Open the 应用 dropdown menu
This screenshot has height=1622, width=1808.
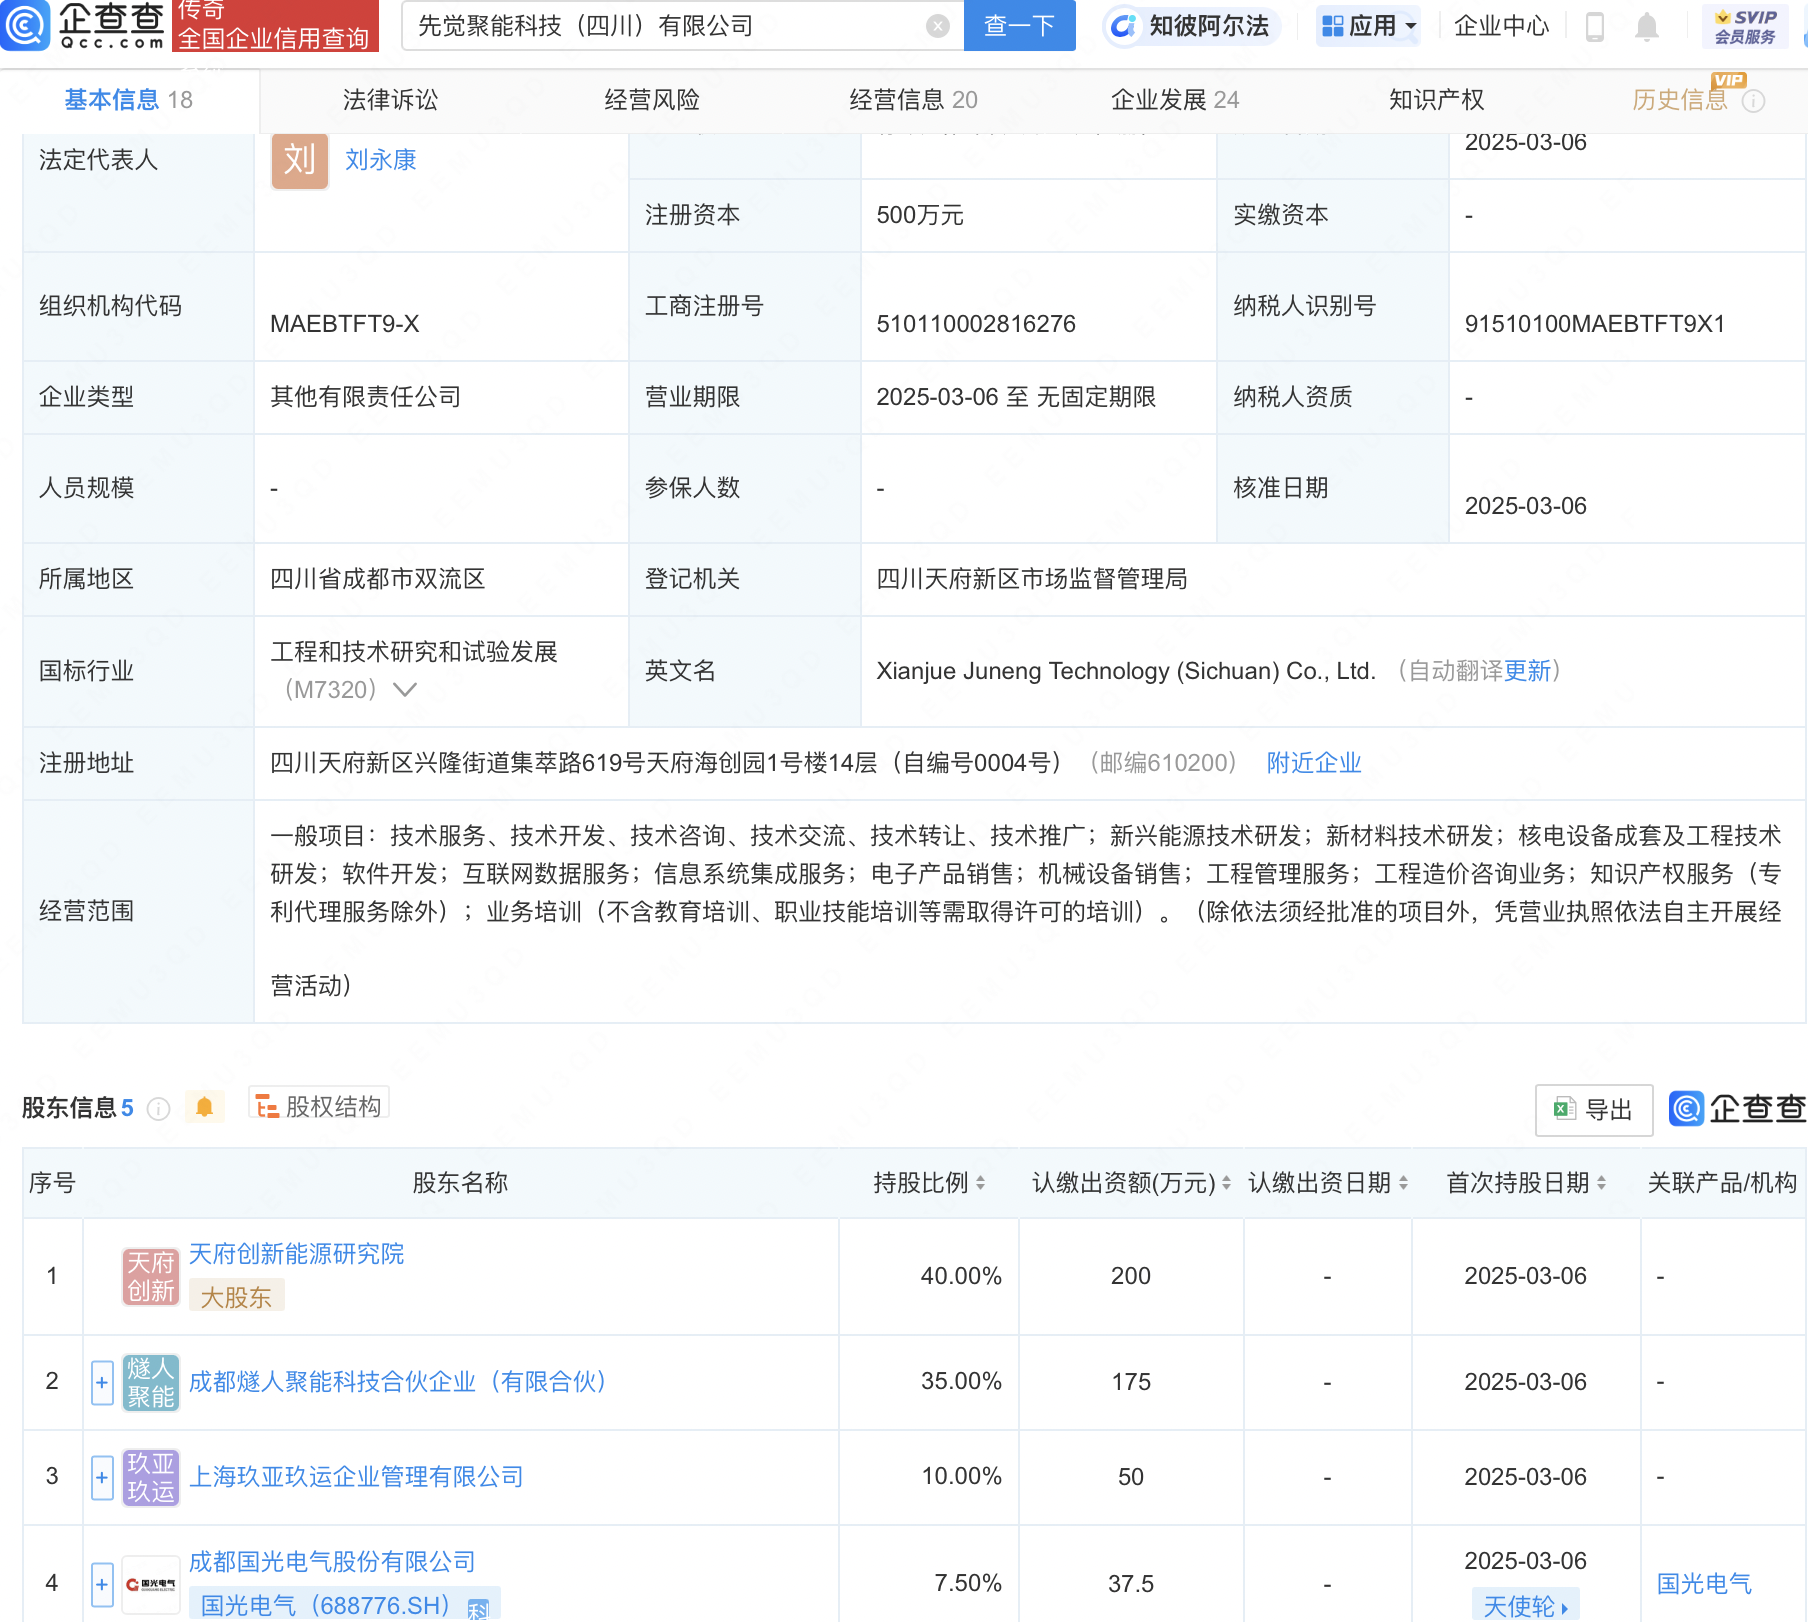(1369, 26)
